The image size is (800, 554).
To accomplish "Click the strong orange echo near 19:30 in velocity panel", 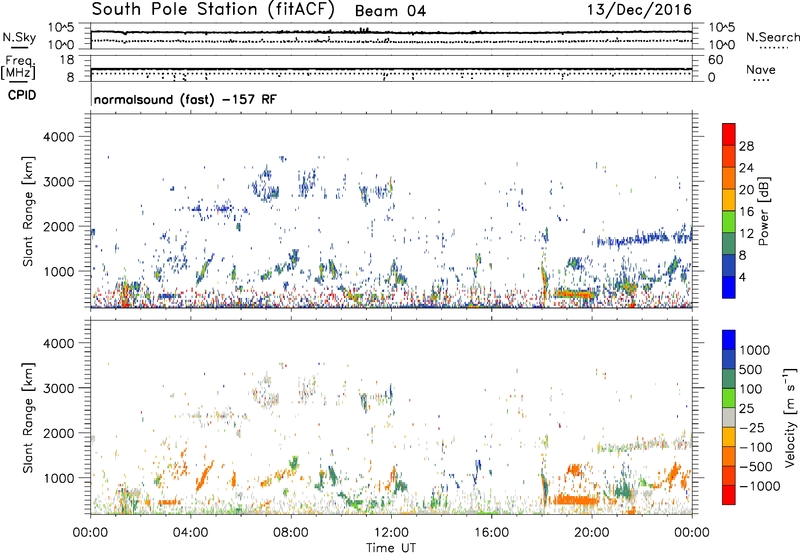I will (x=577, y=500).
